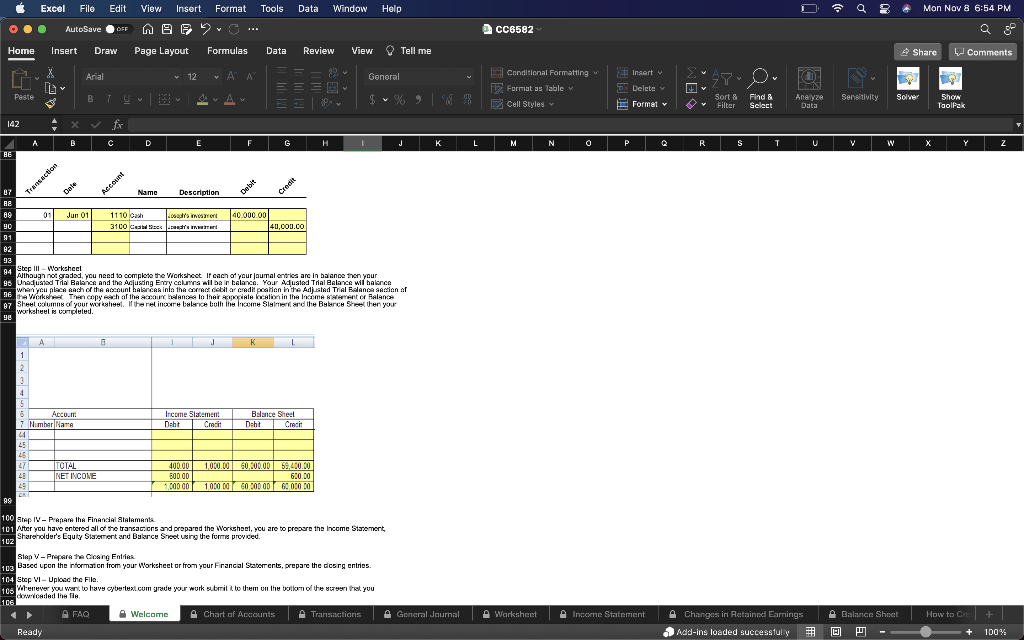Viewport: 1024px width, 640px height.
Task: Click the Share button
Action: [x=917, y=50]
